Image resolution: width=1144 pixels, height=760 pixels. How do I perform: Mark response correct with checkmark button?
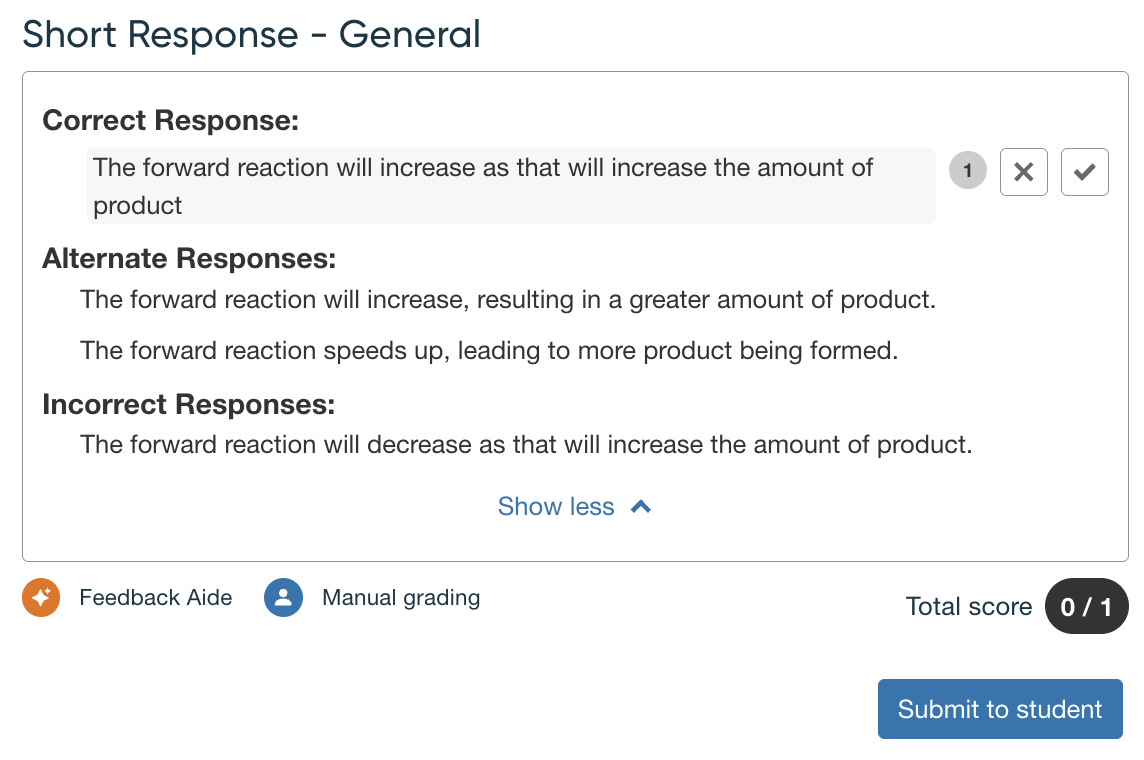(1084, 172)
